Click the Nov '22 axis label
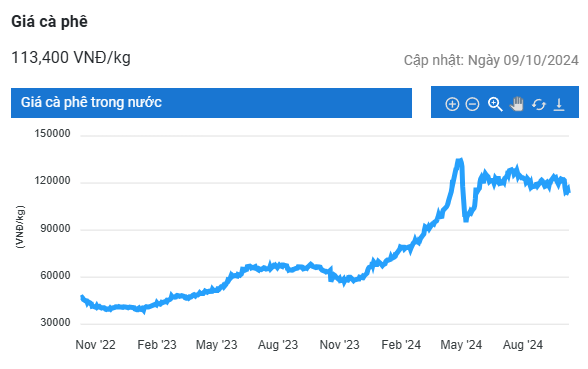588x369 pixels. 95,345
